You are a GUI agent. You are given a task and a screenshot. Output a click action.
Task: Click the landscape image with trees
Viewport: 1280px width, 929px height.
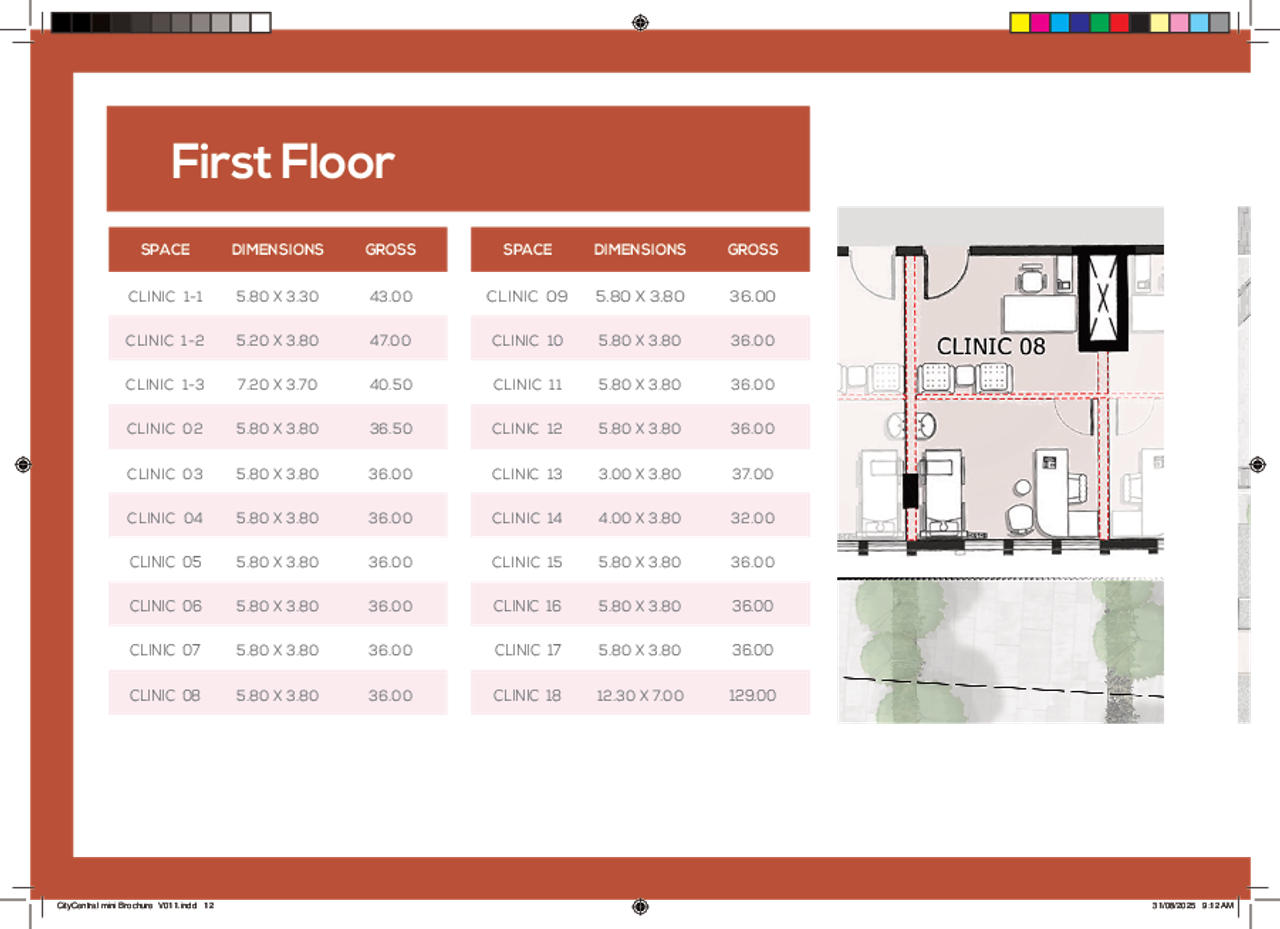click(x=1000, y=650)
